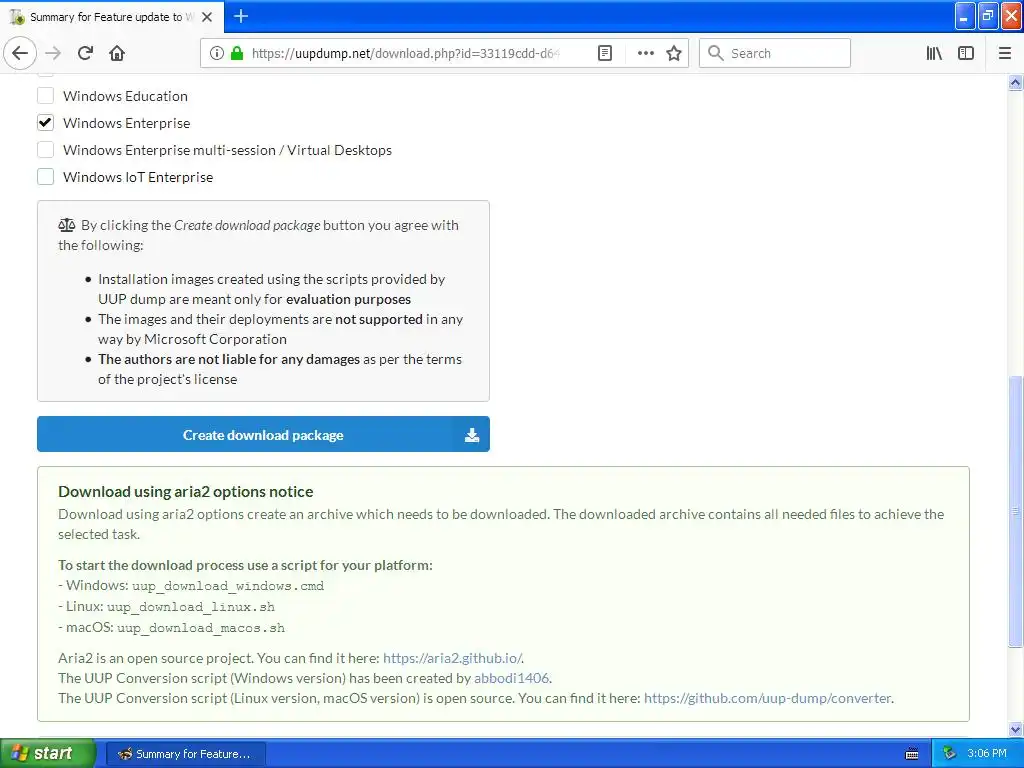This screenshot has height=768, width=1024.
Task: Toggle reader view in the address bar
Action: [605, 53]
